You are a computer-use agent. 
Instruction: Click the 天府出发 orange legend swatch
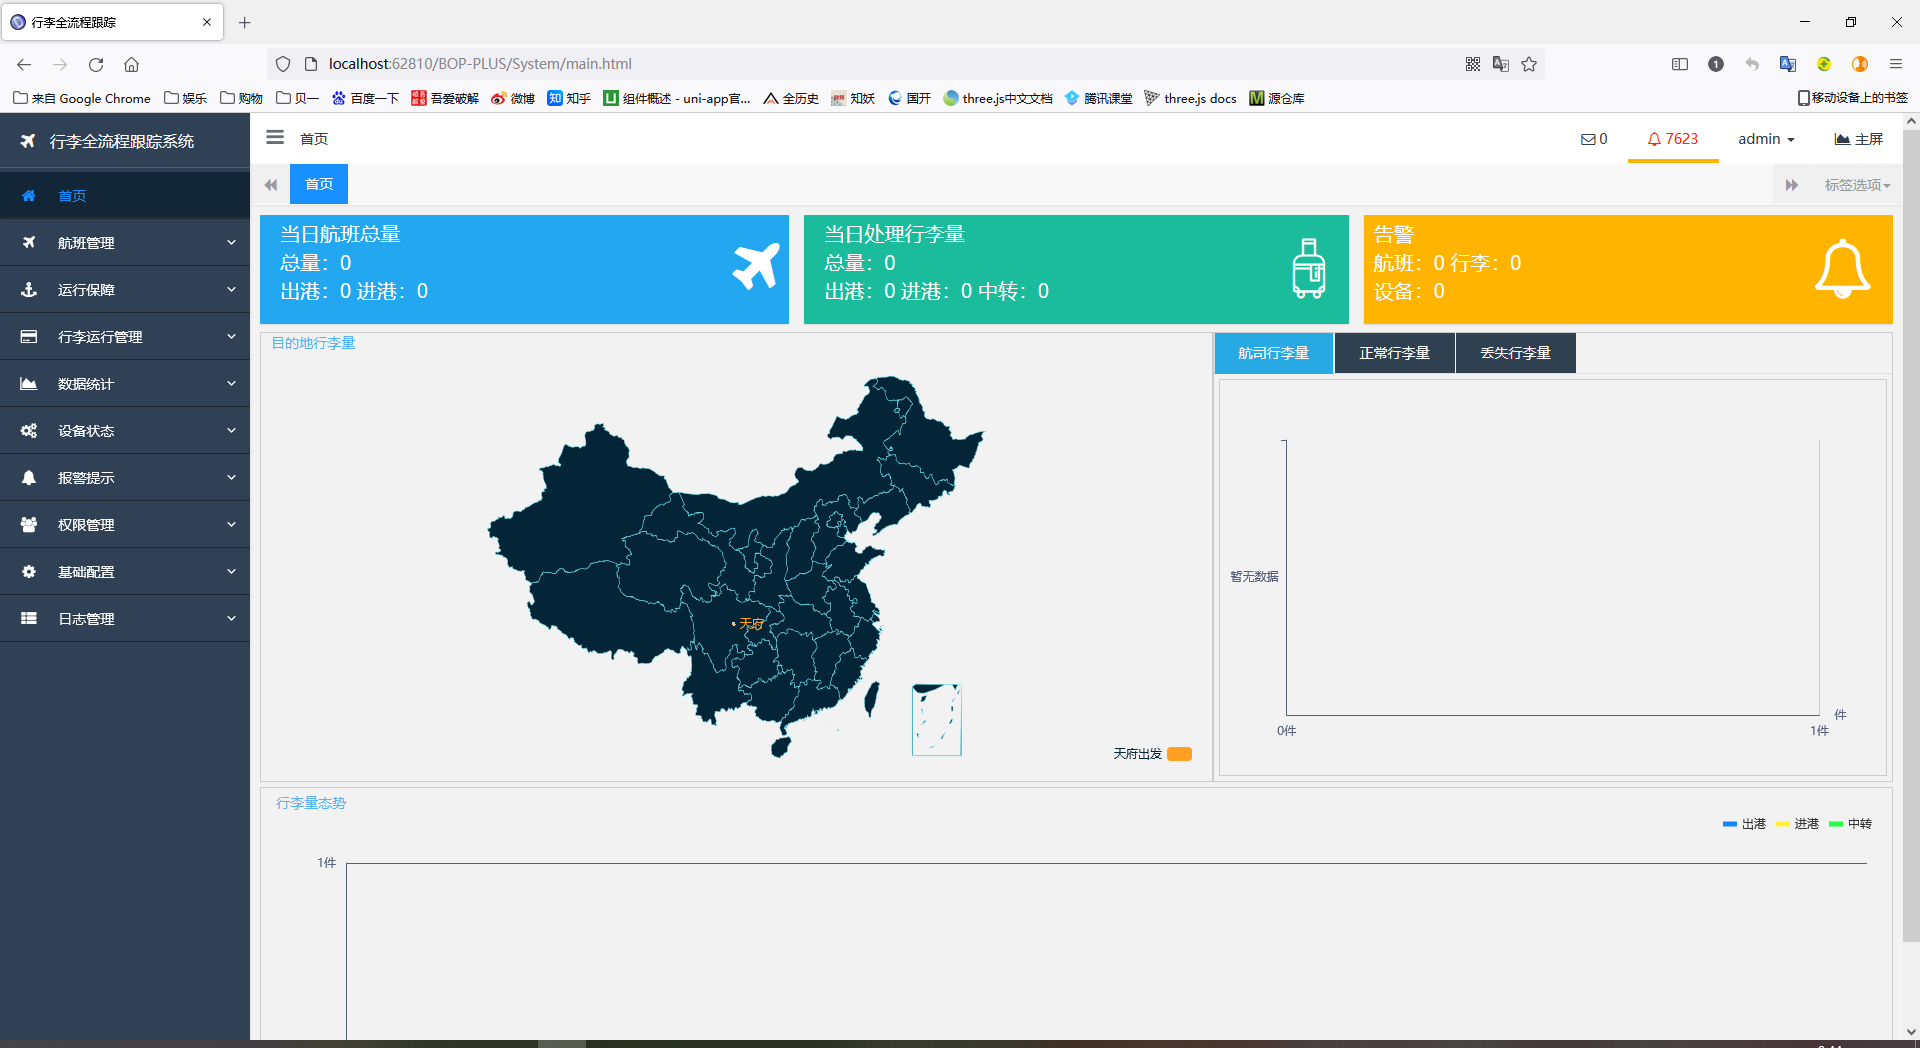point(1179,754)
